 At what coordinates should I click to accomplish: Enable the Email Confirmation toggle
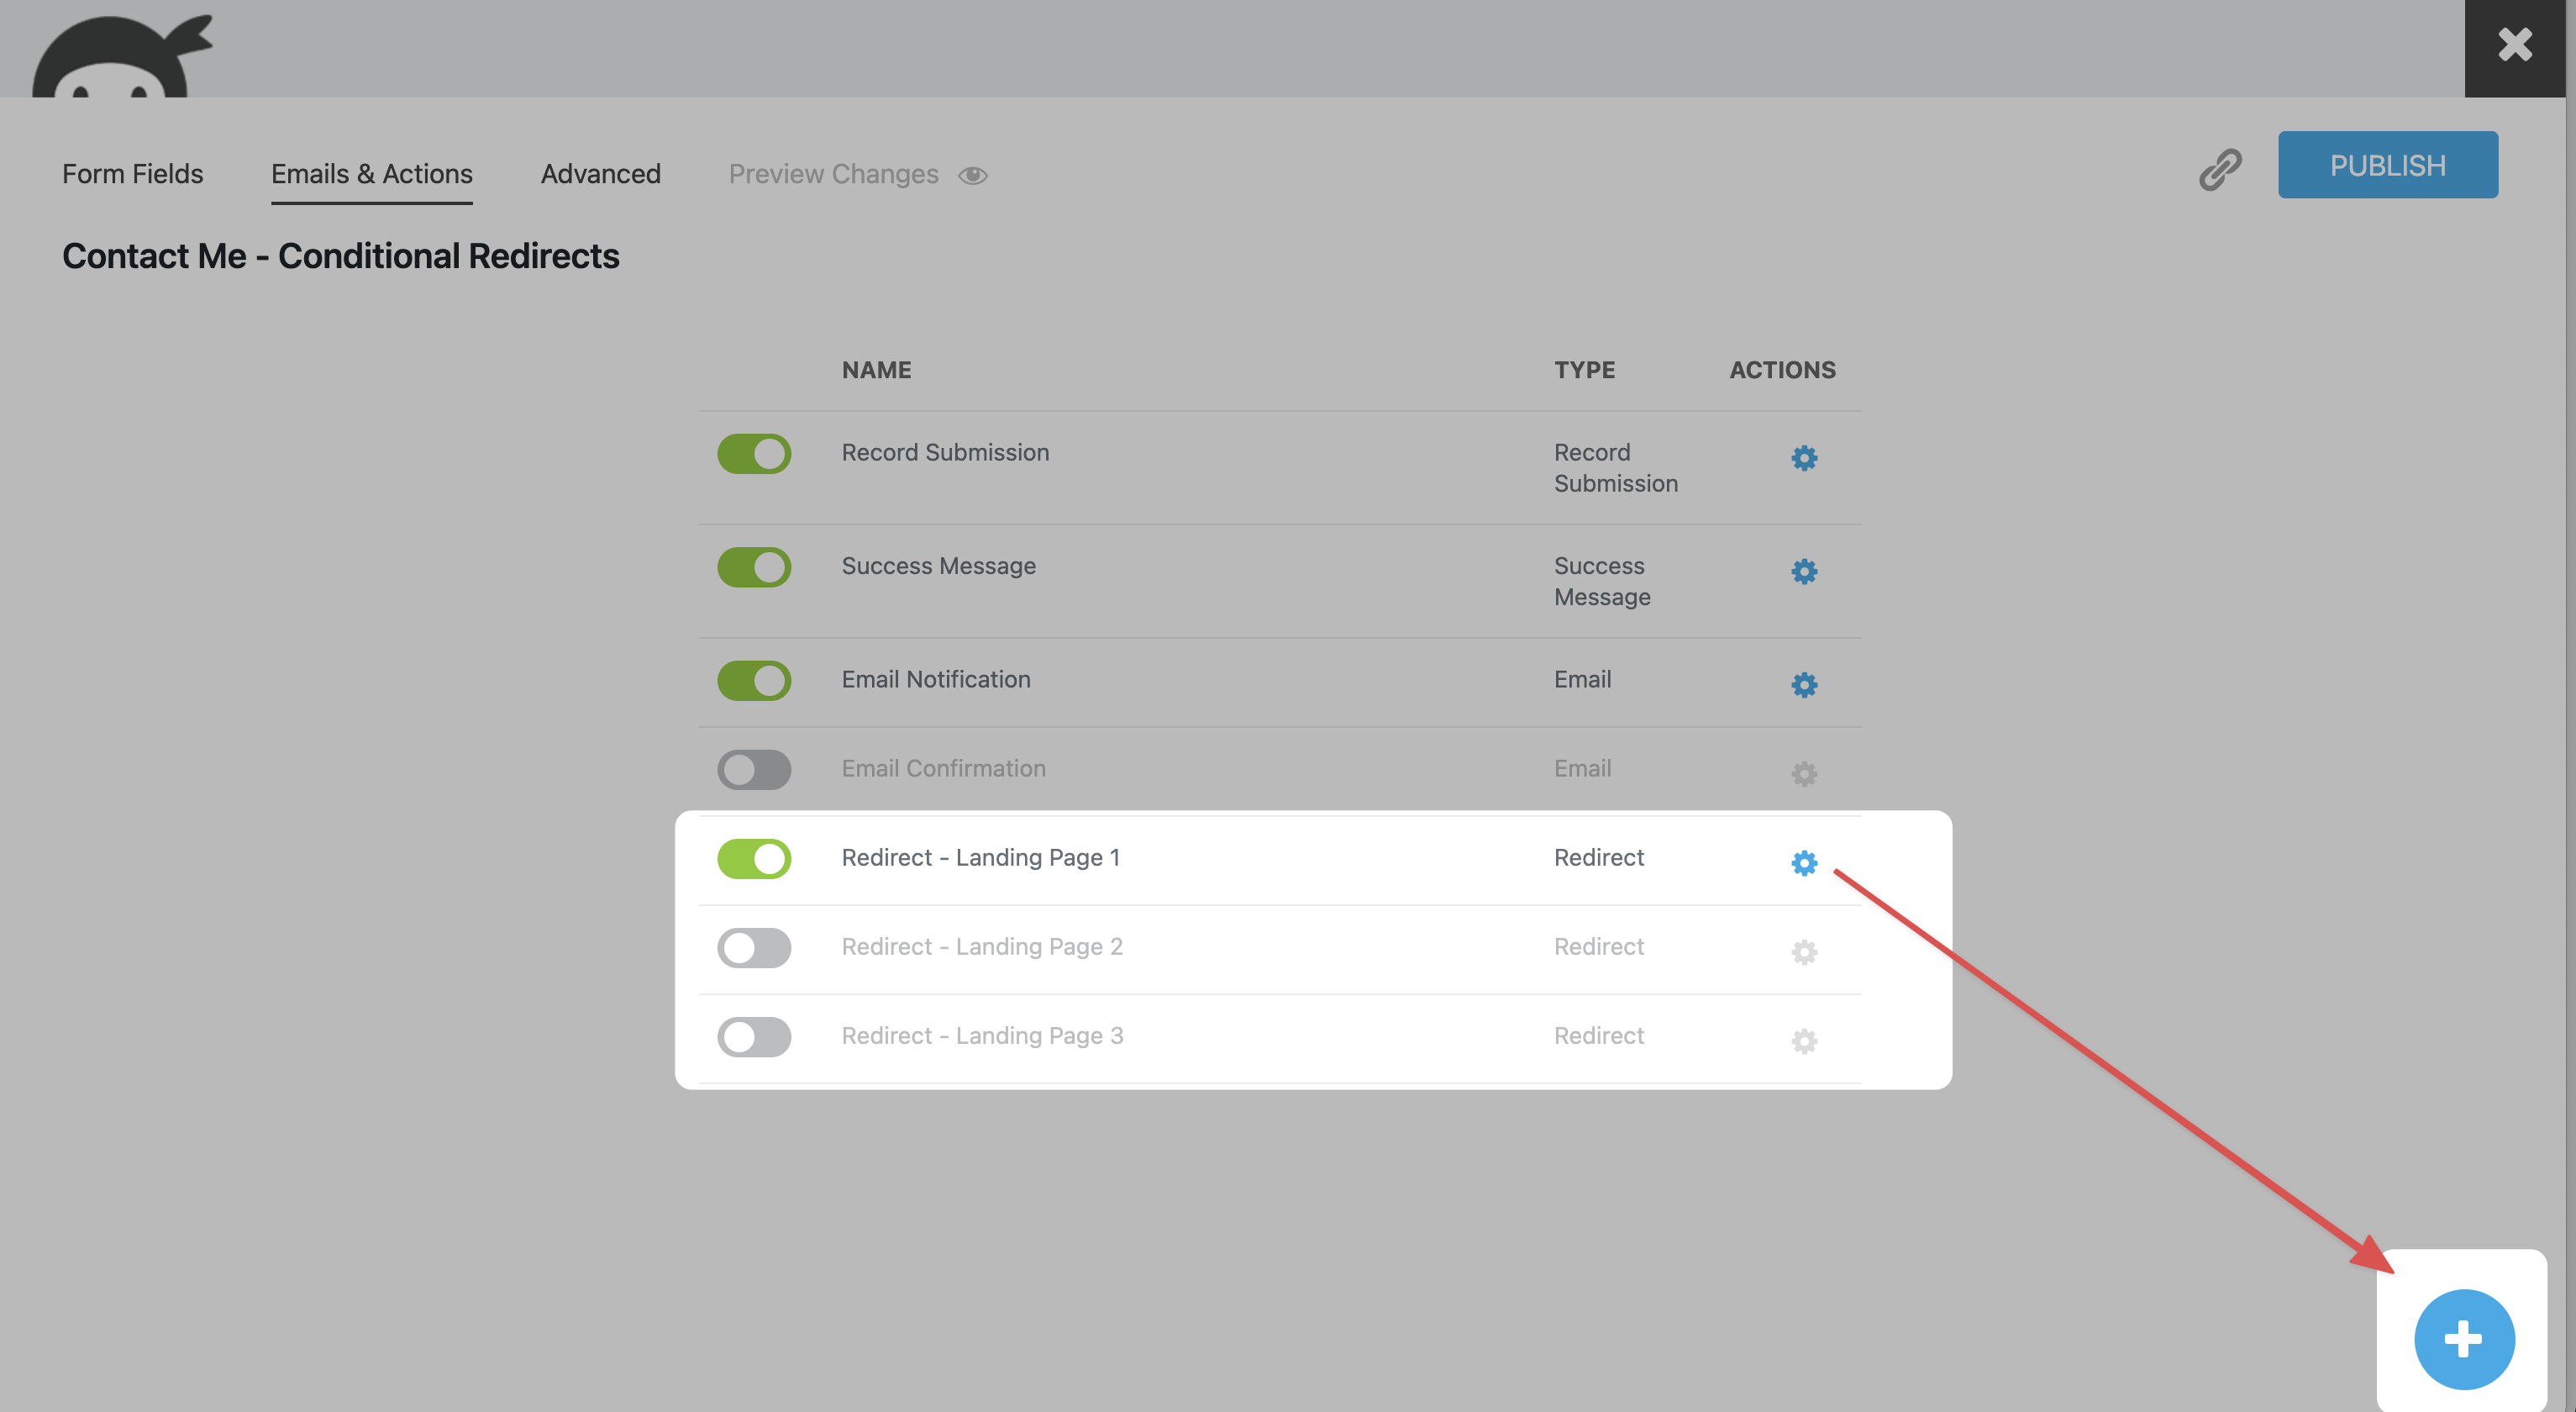point(754,769)
